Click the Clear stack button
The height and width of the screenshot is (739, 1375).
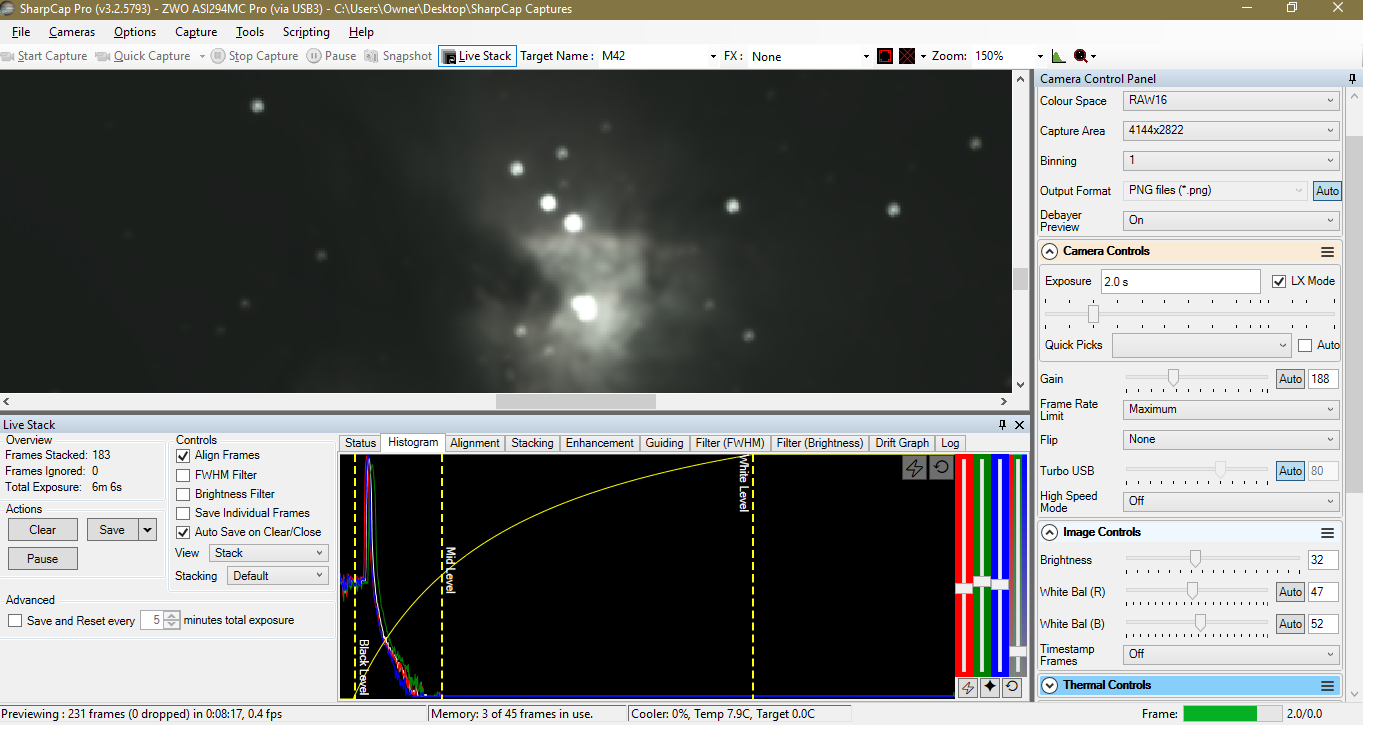pos(43,530)
